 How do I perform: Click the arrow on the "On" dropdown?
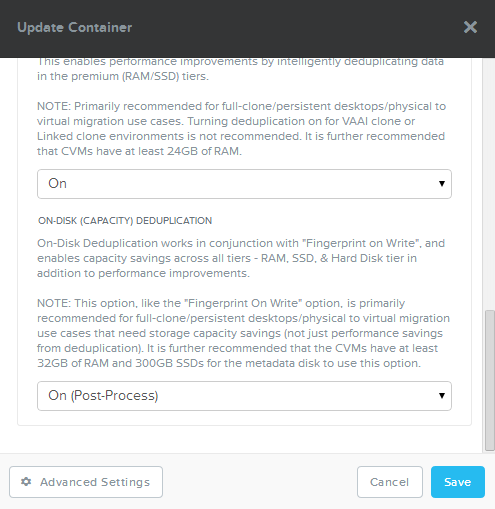[x=442, y=184]
